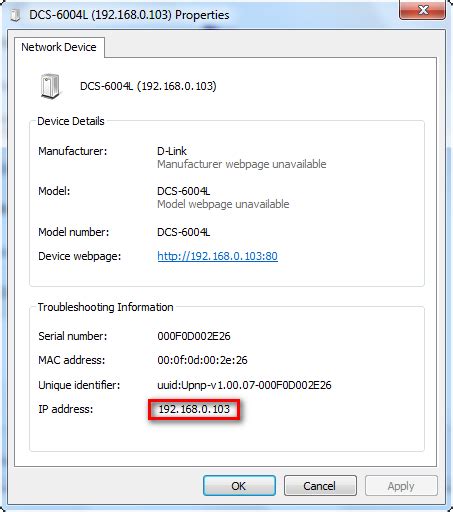The image size is (453, 512).
Task: Confirm with the OK button
Action: point(239,486)
